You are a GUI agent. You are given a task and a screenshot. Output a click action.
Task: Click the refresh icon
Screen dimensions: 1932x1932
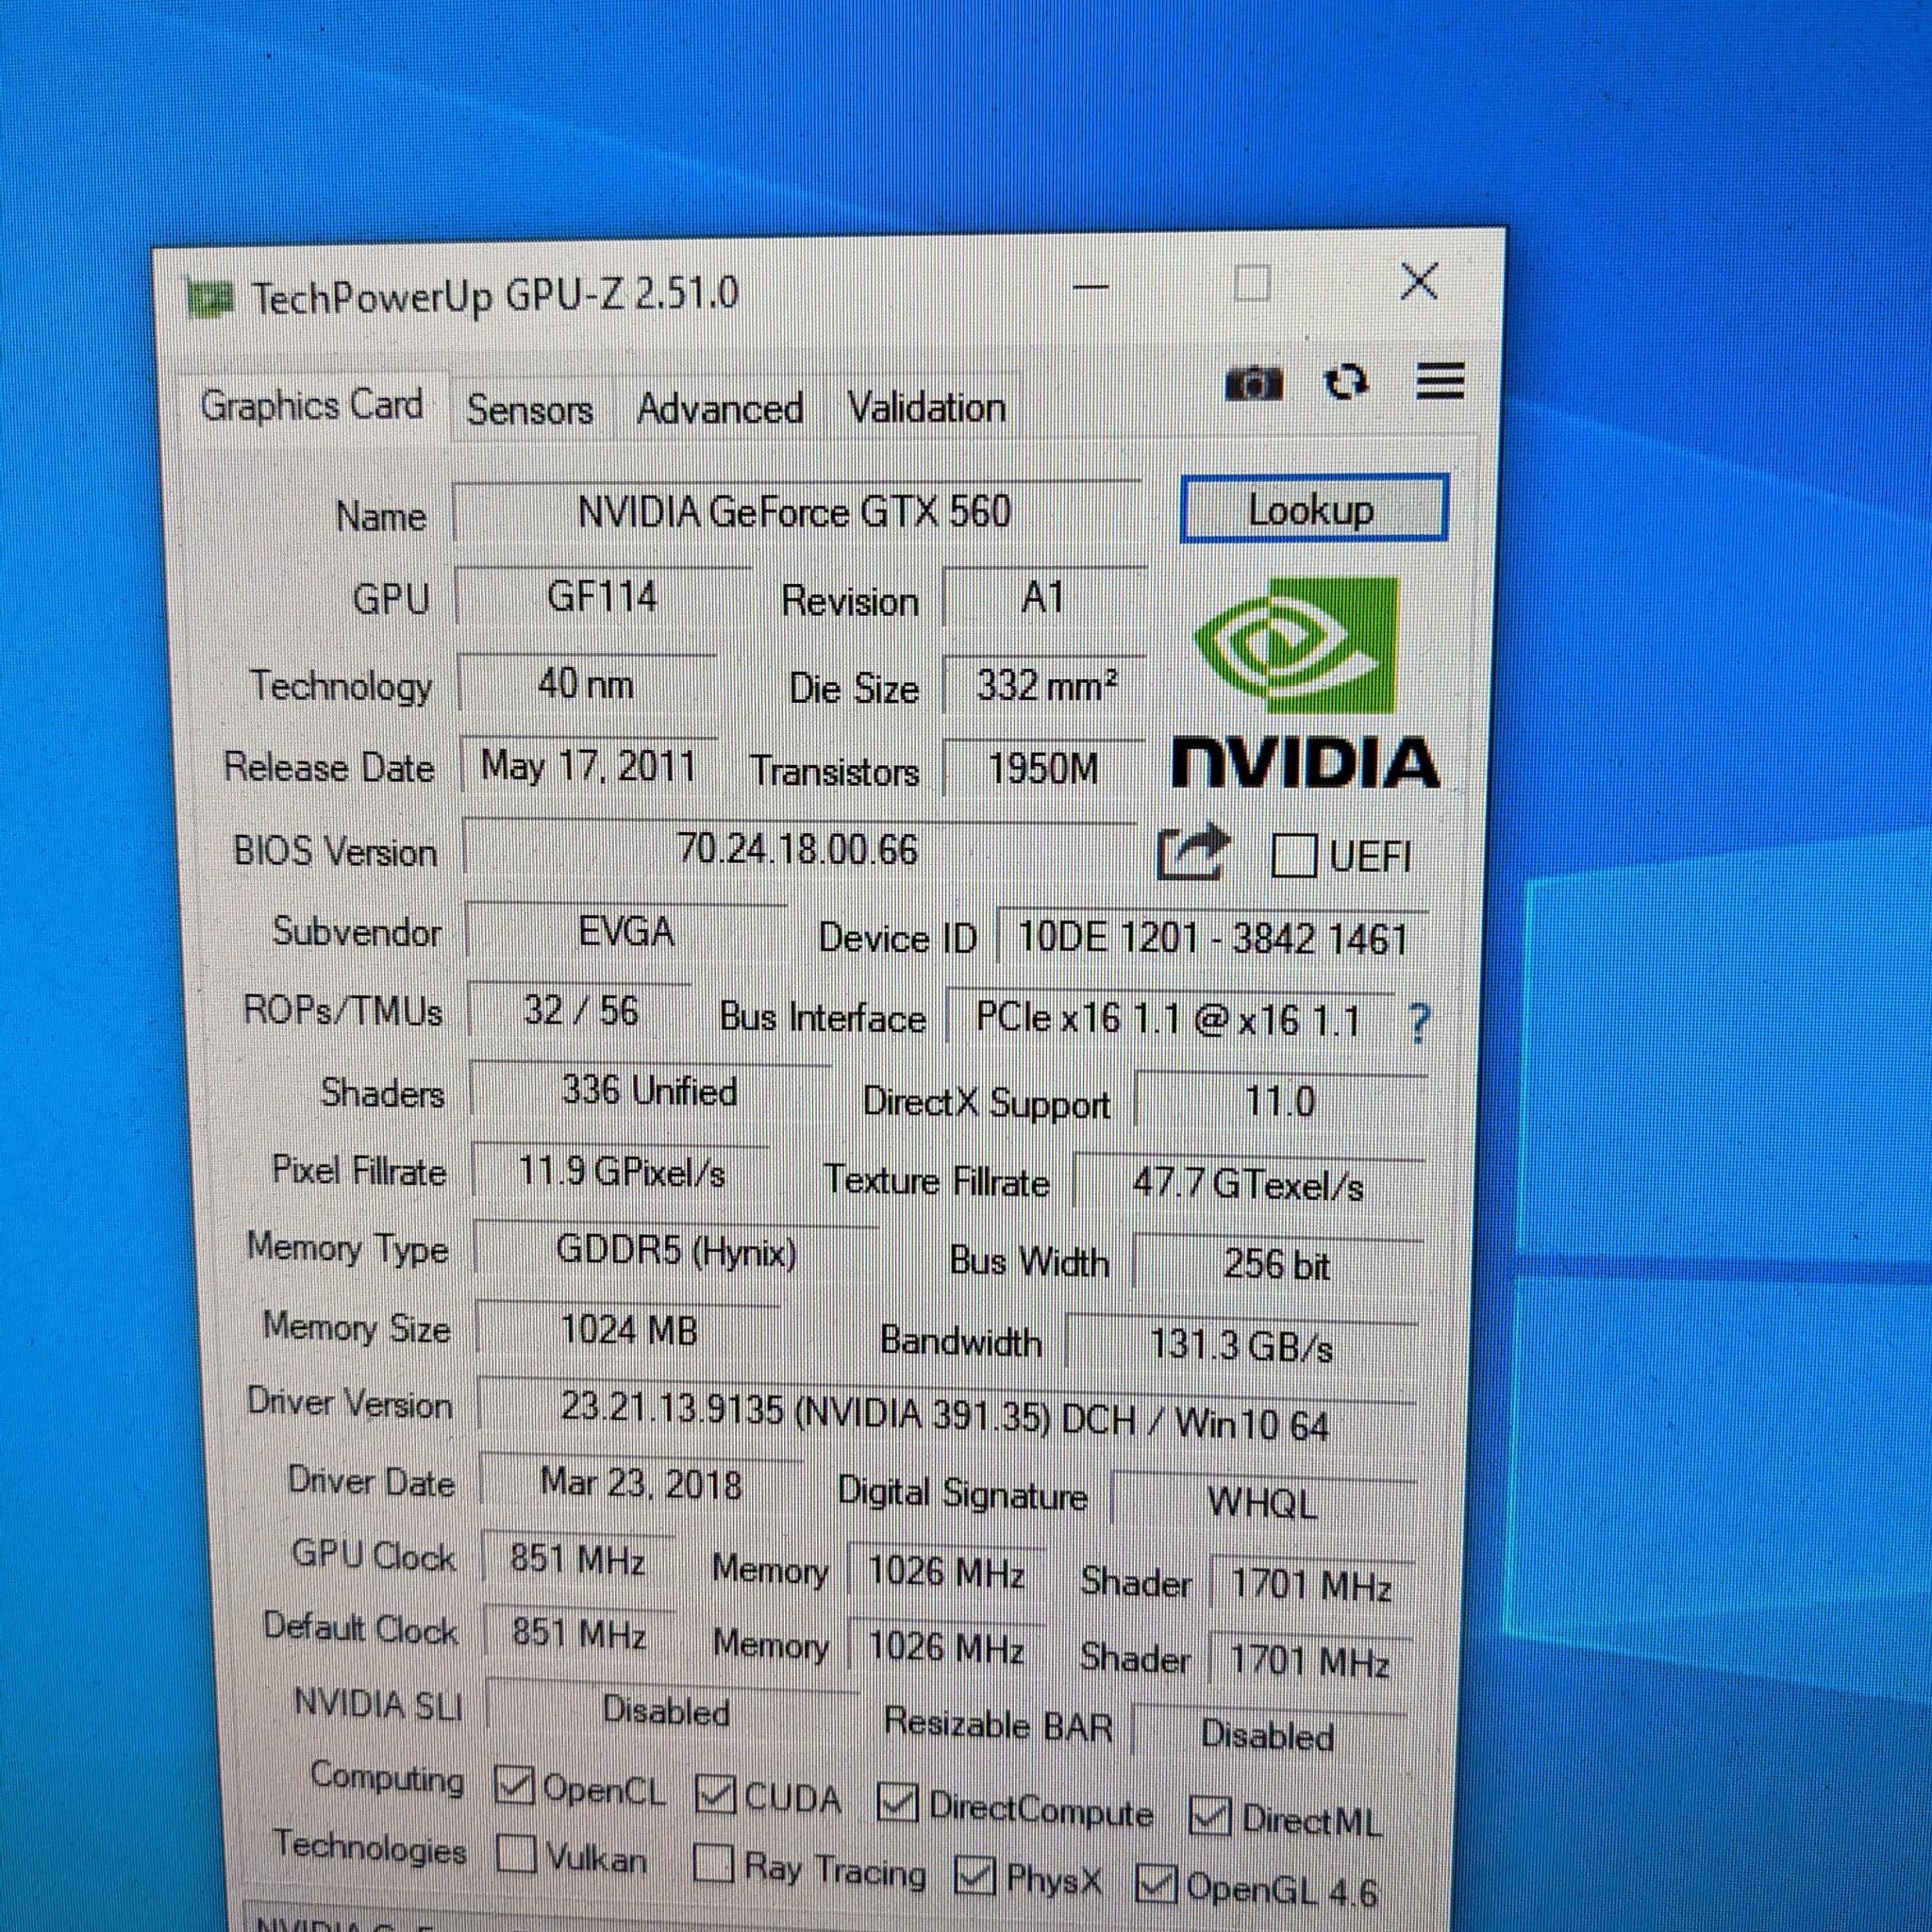(x=1346, y=382)
